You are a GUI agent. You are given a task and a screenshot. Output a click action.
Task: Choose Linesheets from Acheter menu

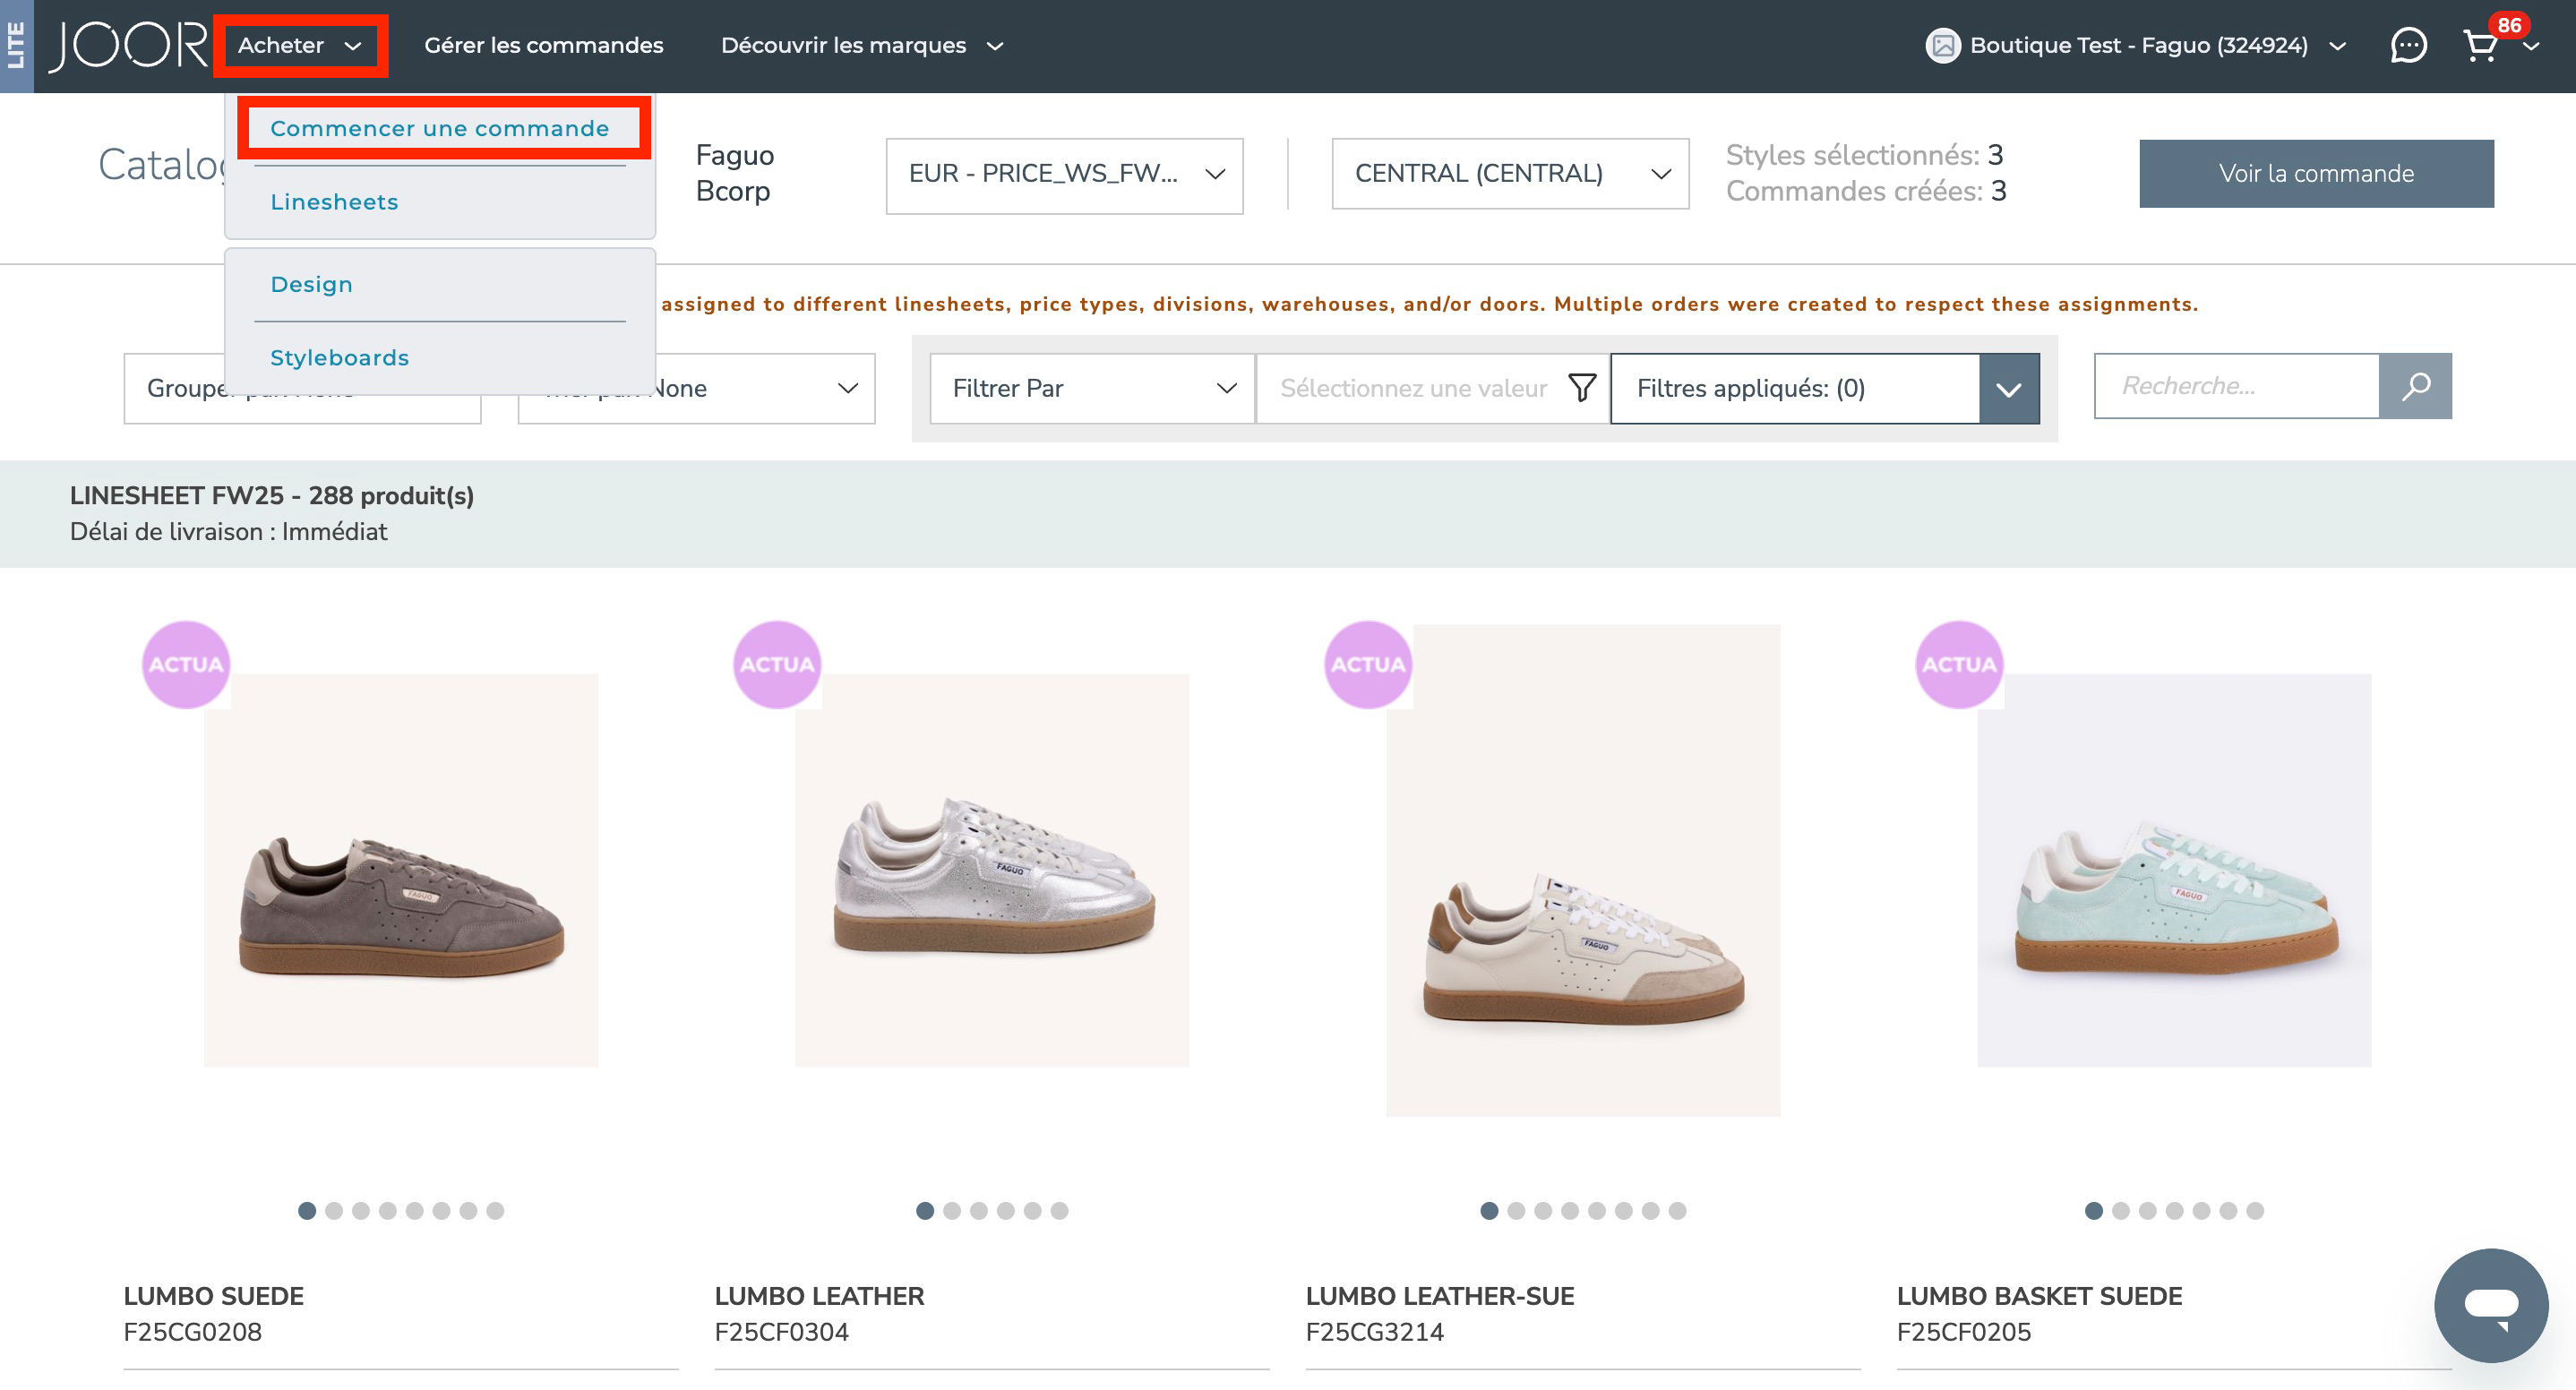click(x=334, y=202)
